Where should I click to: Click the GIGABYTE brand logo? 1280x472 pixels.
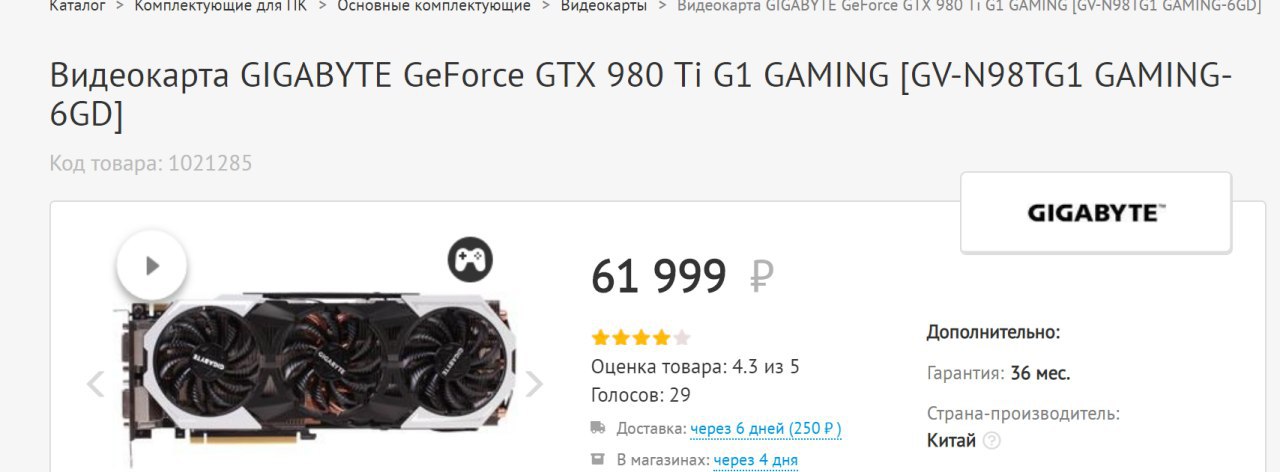(1096, 213)
